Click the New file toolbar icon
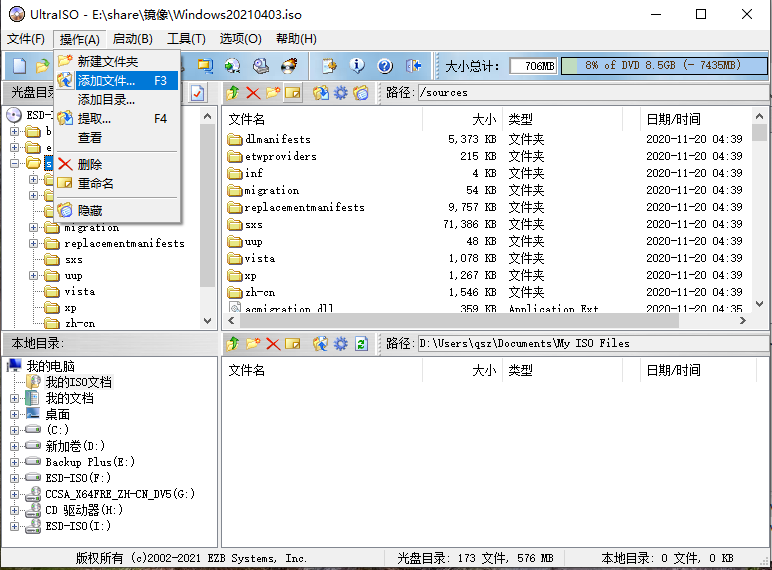Screen dimensions: 772x570 (x=19, y=65)
